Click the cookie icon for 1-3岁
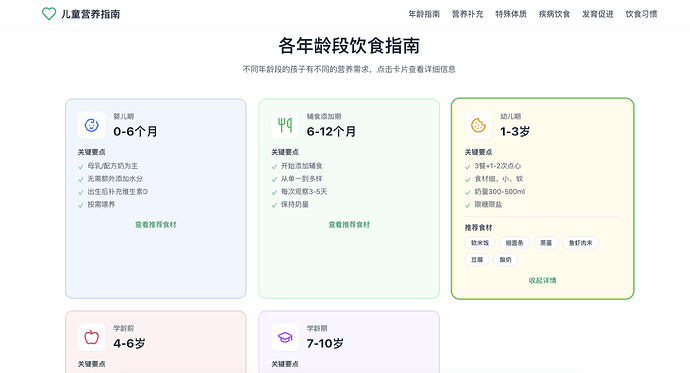This screenshot has width=690, height=373. click(x=478, y=125)
